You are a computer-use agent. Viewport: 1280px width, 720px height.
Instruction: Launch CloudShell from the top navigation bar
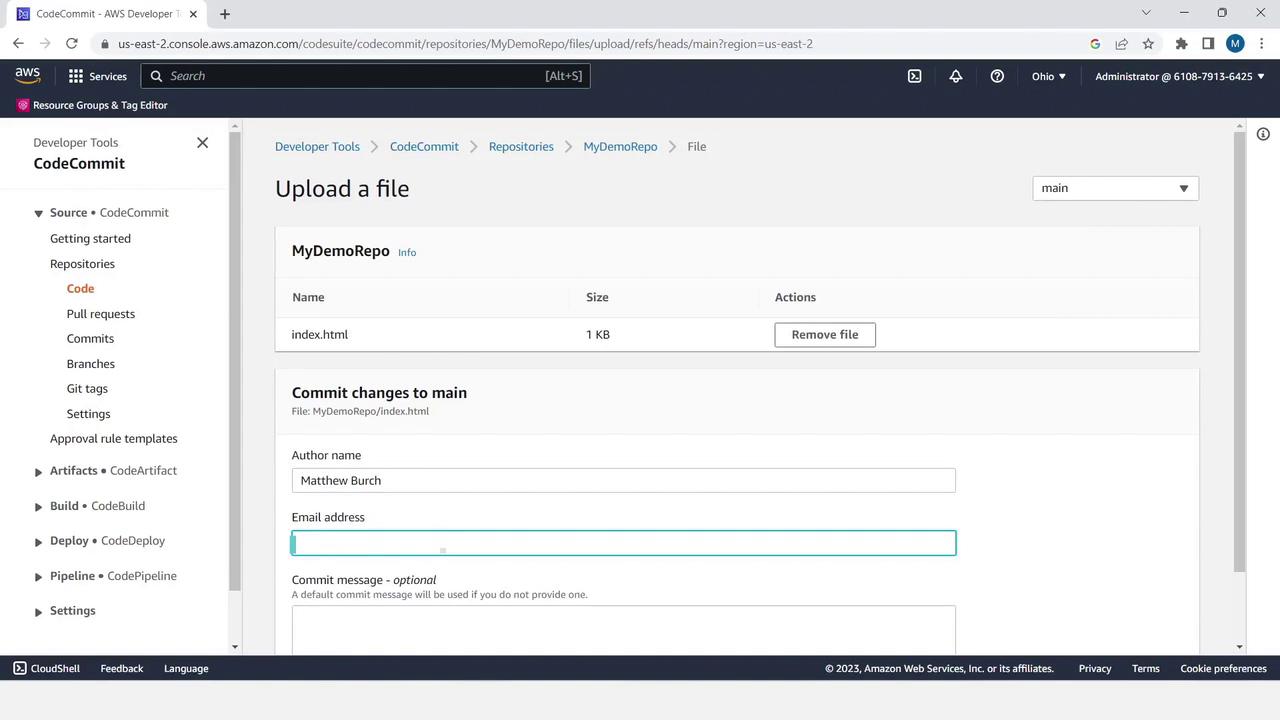[x=914, y=76]
